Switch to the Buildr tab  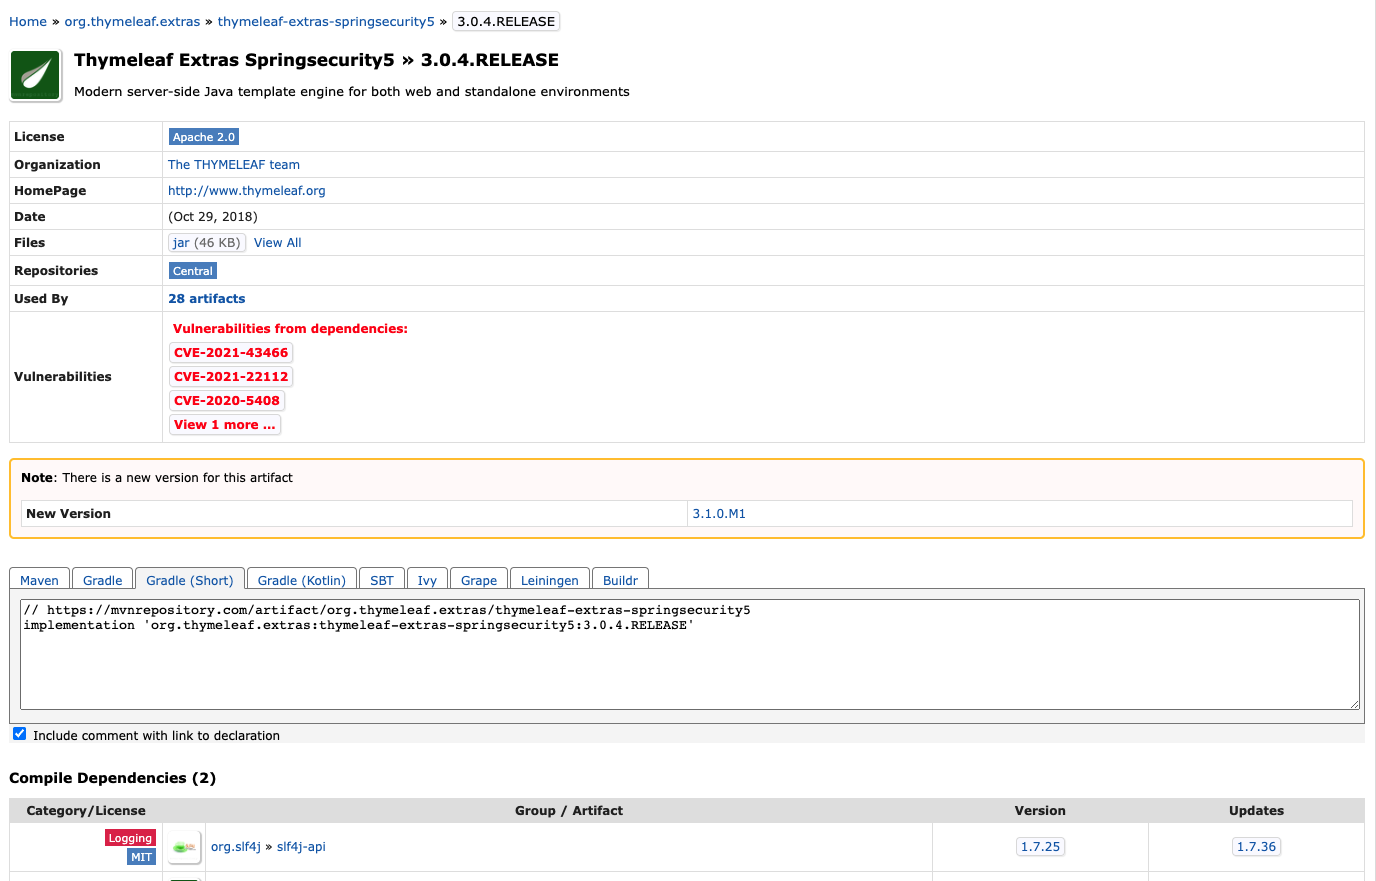coord(621,580)
